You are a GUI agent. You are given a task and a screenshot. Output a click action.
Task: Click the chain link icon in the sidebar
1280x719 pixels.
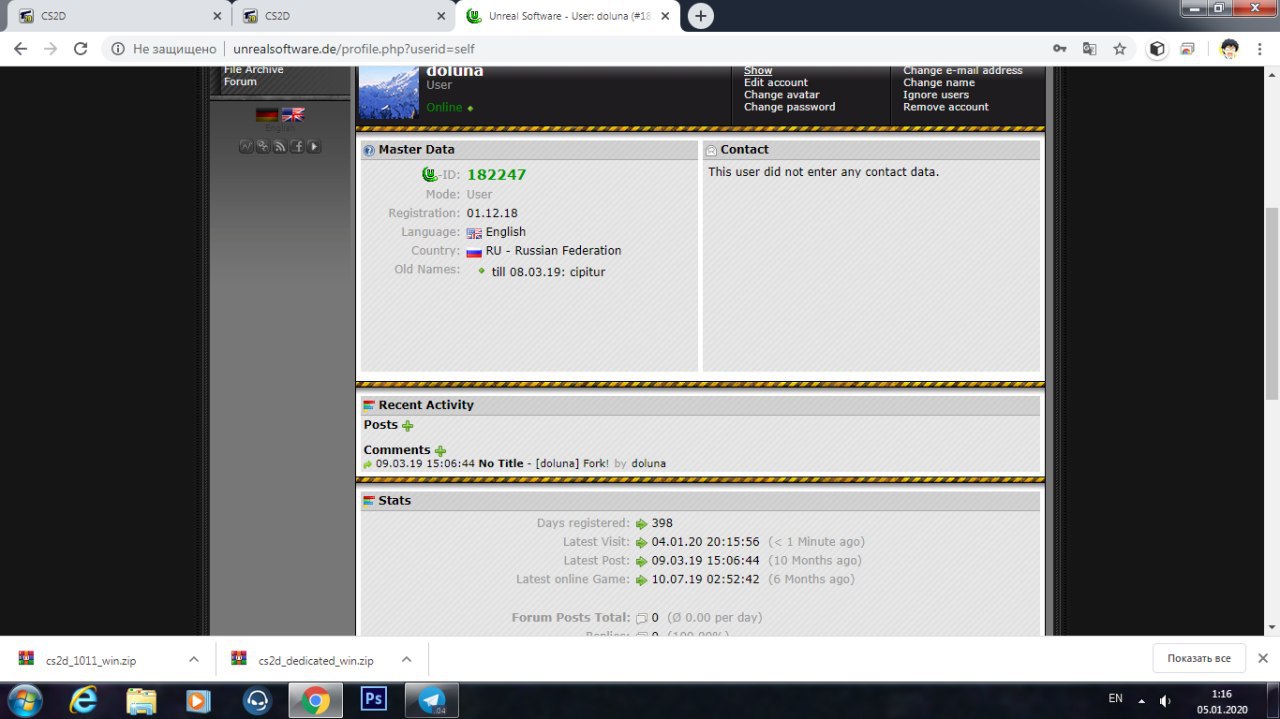263,146
